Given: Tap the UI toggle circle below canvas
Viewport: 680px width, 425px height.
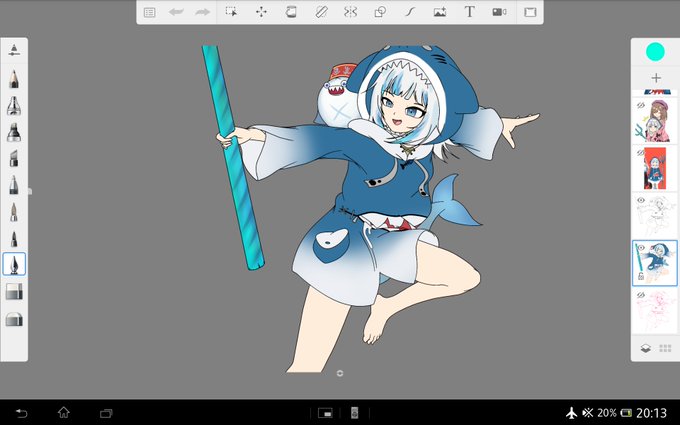Looking at the screenshot, I should click(x=340, y=373).
